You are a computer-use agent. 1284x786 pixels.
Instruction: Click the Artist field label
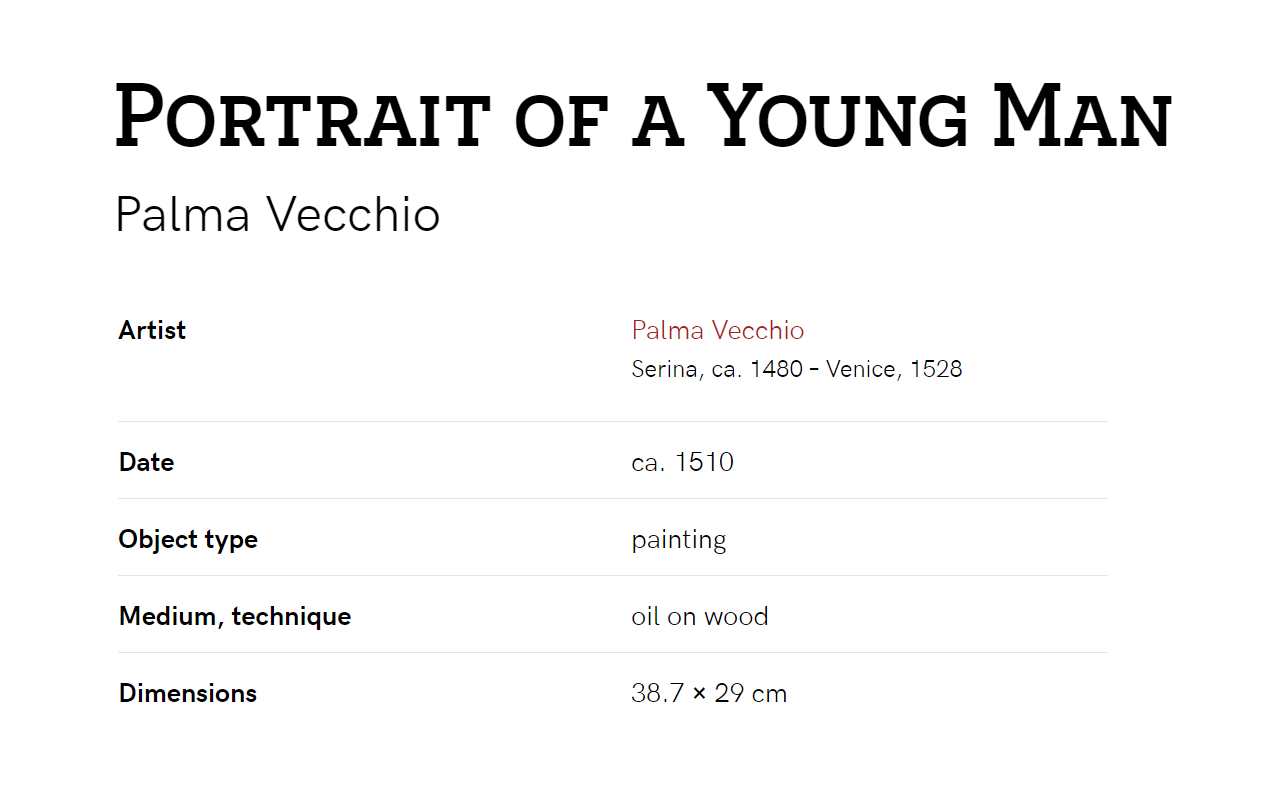coord(152,330)
